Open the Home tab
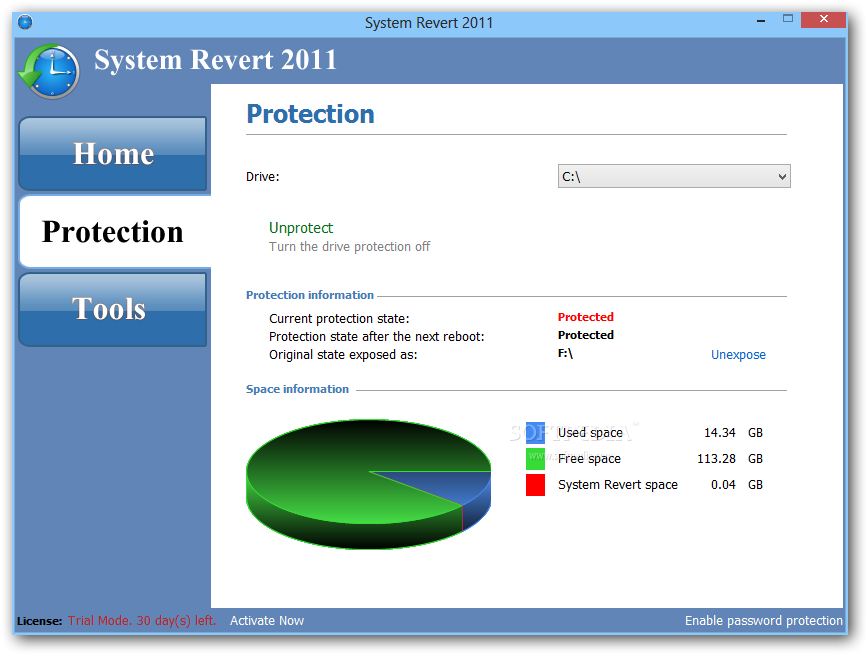 [113, 154]
